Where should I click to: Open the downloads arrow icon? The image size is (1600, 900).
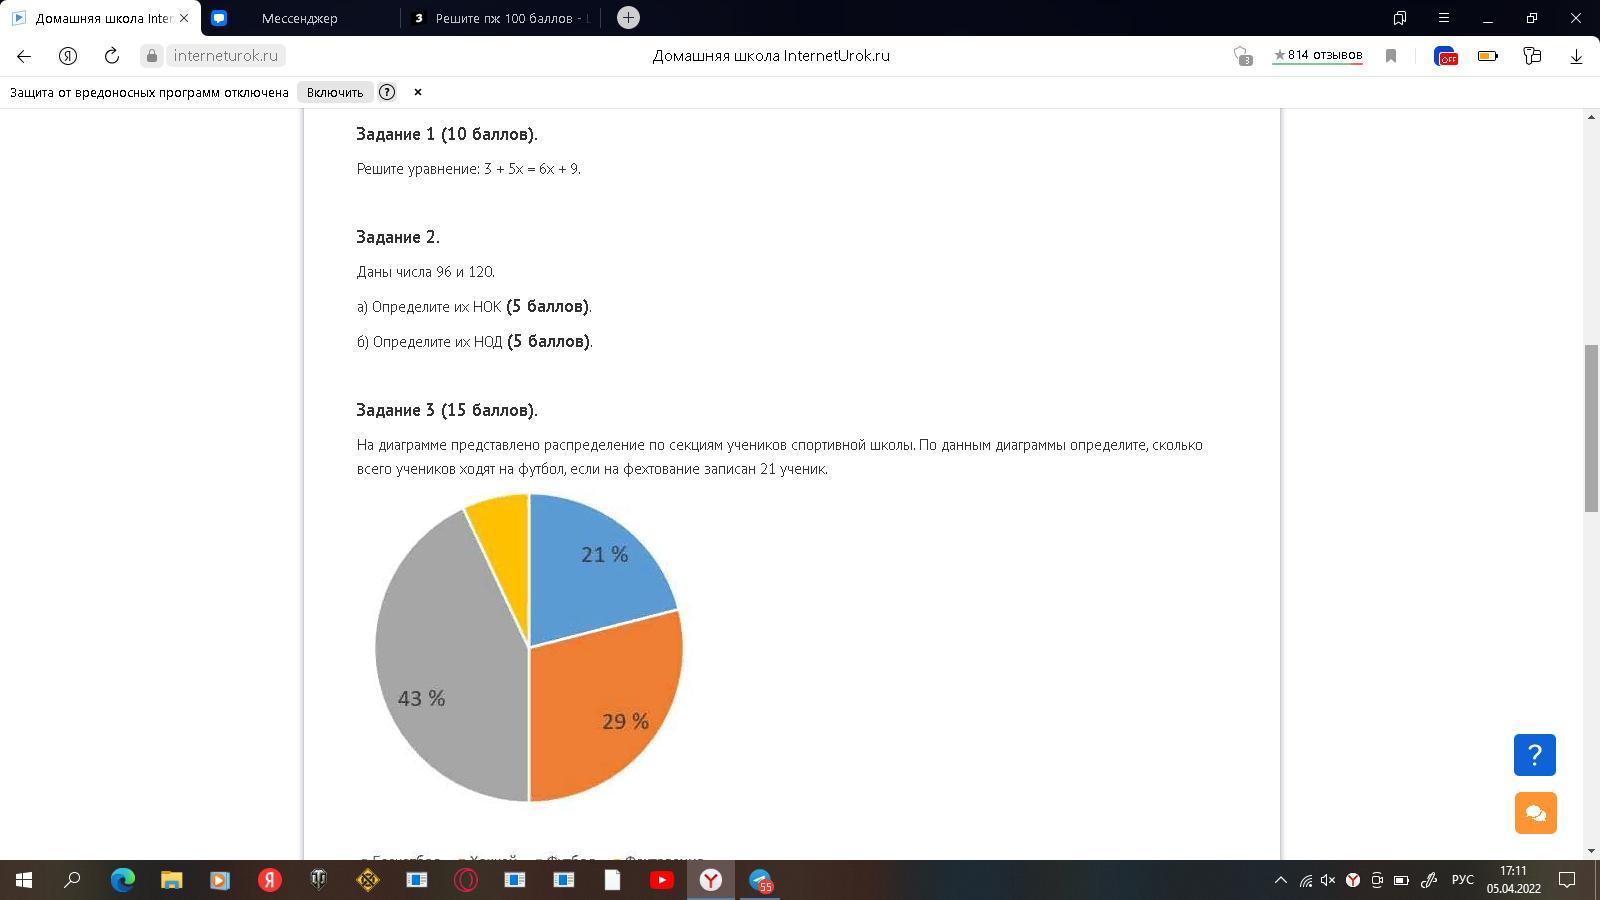1576,56
